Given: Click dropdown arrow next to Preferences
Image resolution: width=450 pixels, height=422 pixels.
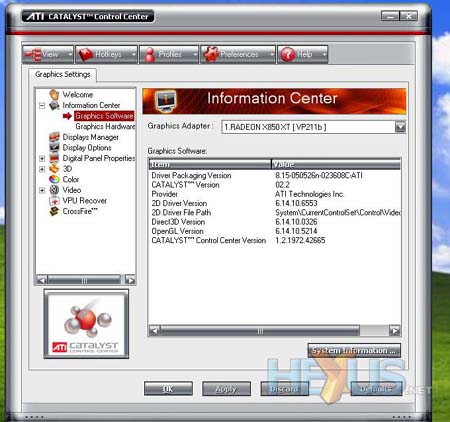Looking at the screenshot, I should click(x=272, y=54).
